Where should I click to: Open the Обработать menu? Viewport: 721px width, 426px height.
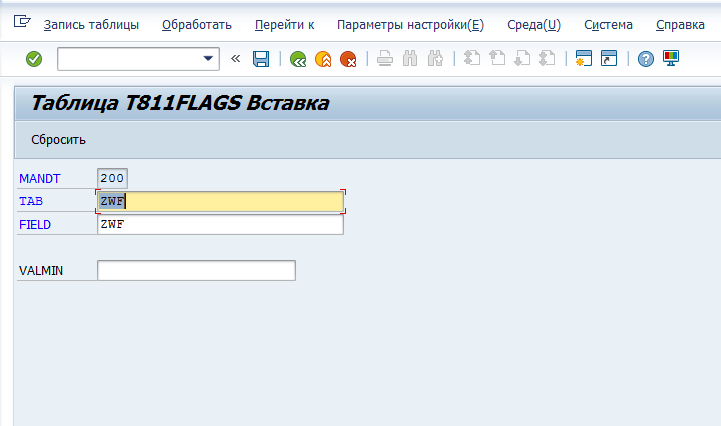click(197, 25)
